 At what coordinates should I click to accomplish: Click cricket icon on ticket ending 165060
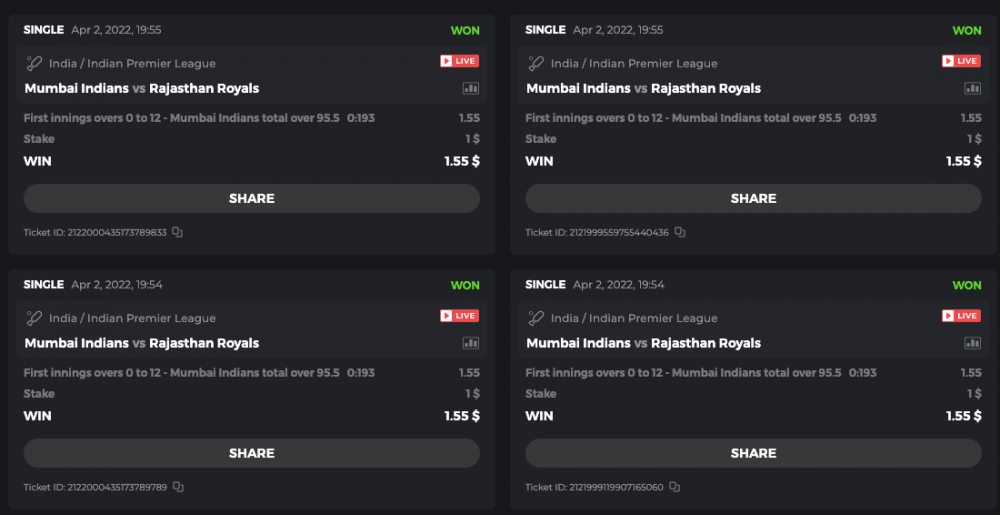point(536,318)
